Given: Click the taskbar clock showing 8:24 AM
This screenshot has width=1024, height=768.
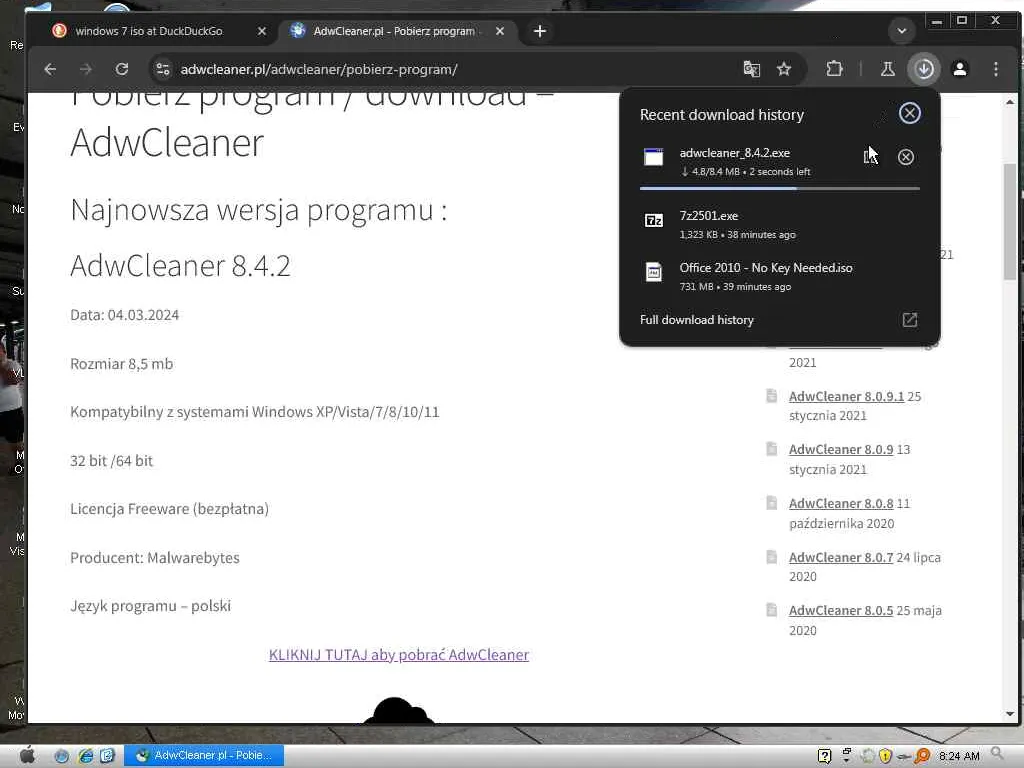Looking at the screenshot, I should 959,756.
